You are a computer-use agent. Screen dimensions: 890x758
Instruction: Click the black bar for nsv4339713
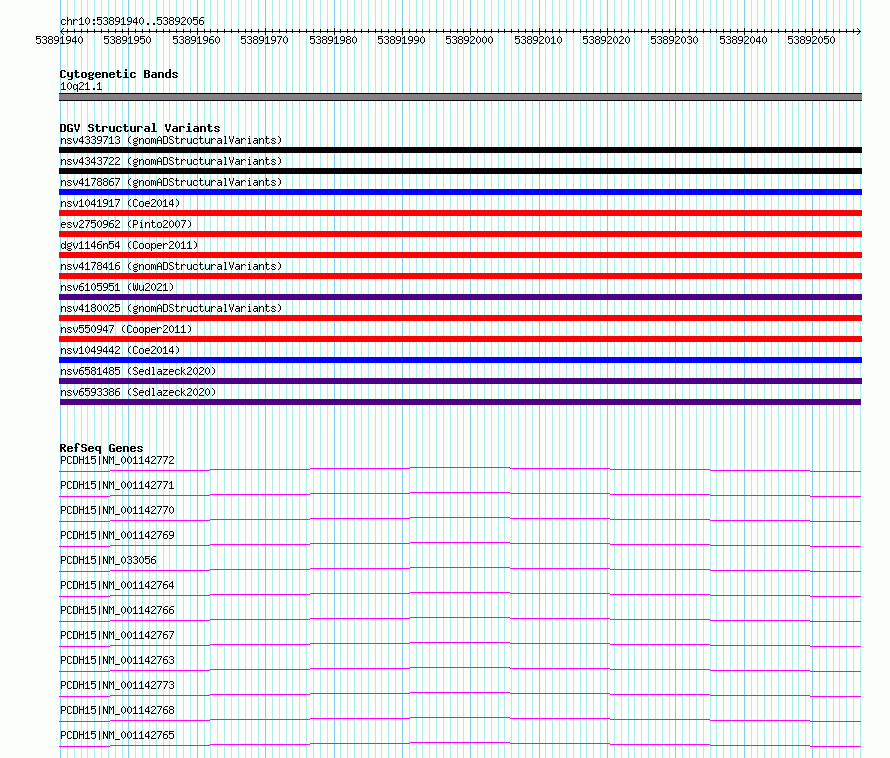point(460,150)
